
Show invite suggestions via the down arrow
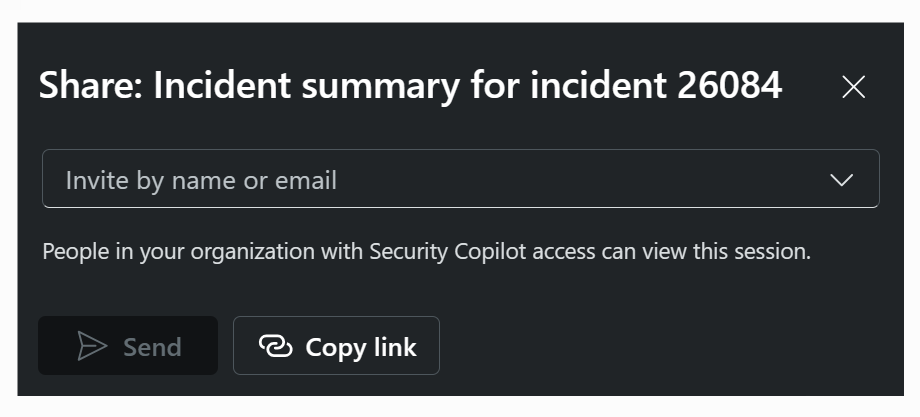842,179
